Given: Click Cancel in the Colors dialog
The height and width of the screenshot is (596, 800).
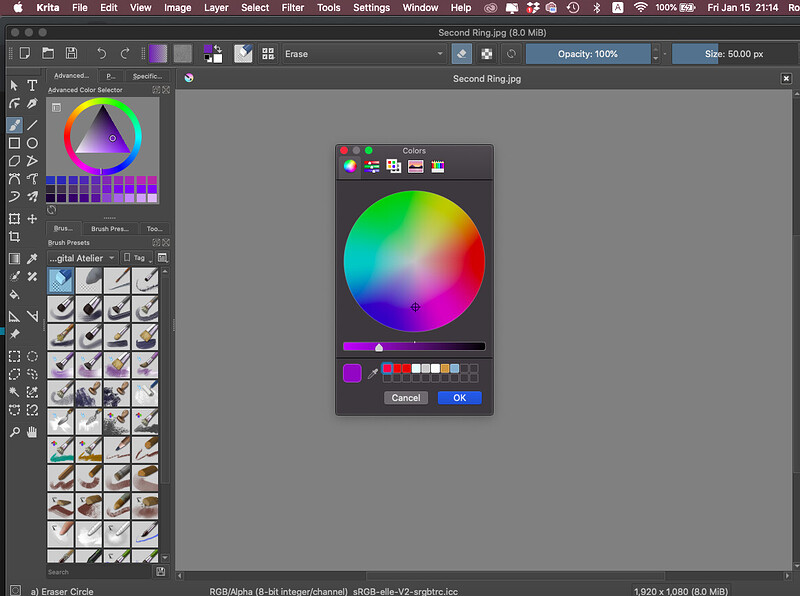Looking at the screenshot, I should pos(404,397).
